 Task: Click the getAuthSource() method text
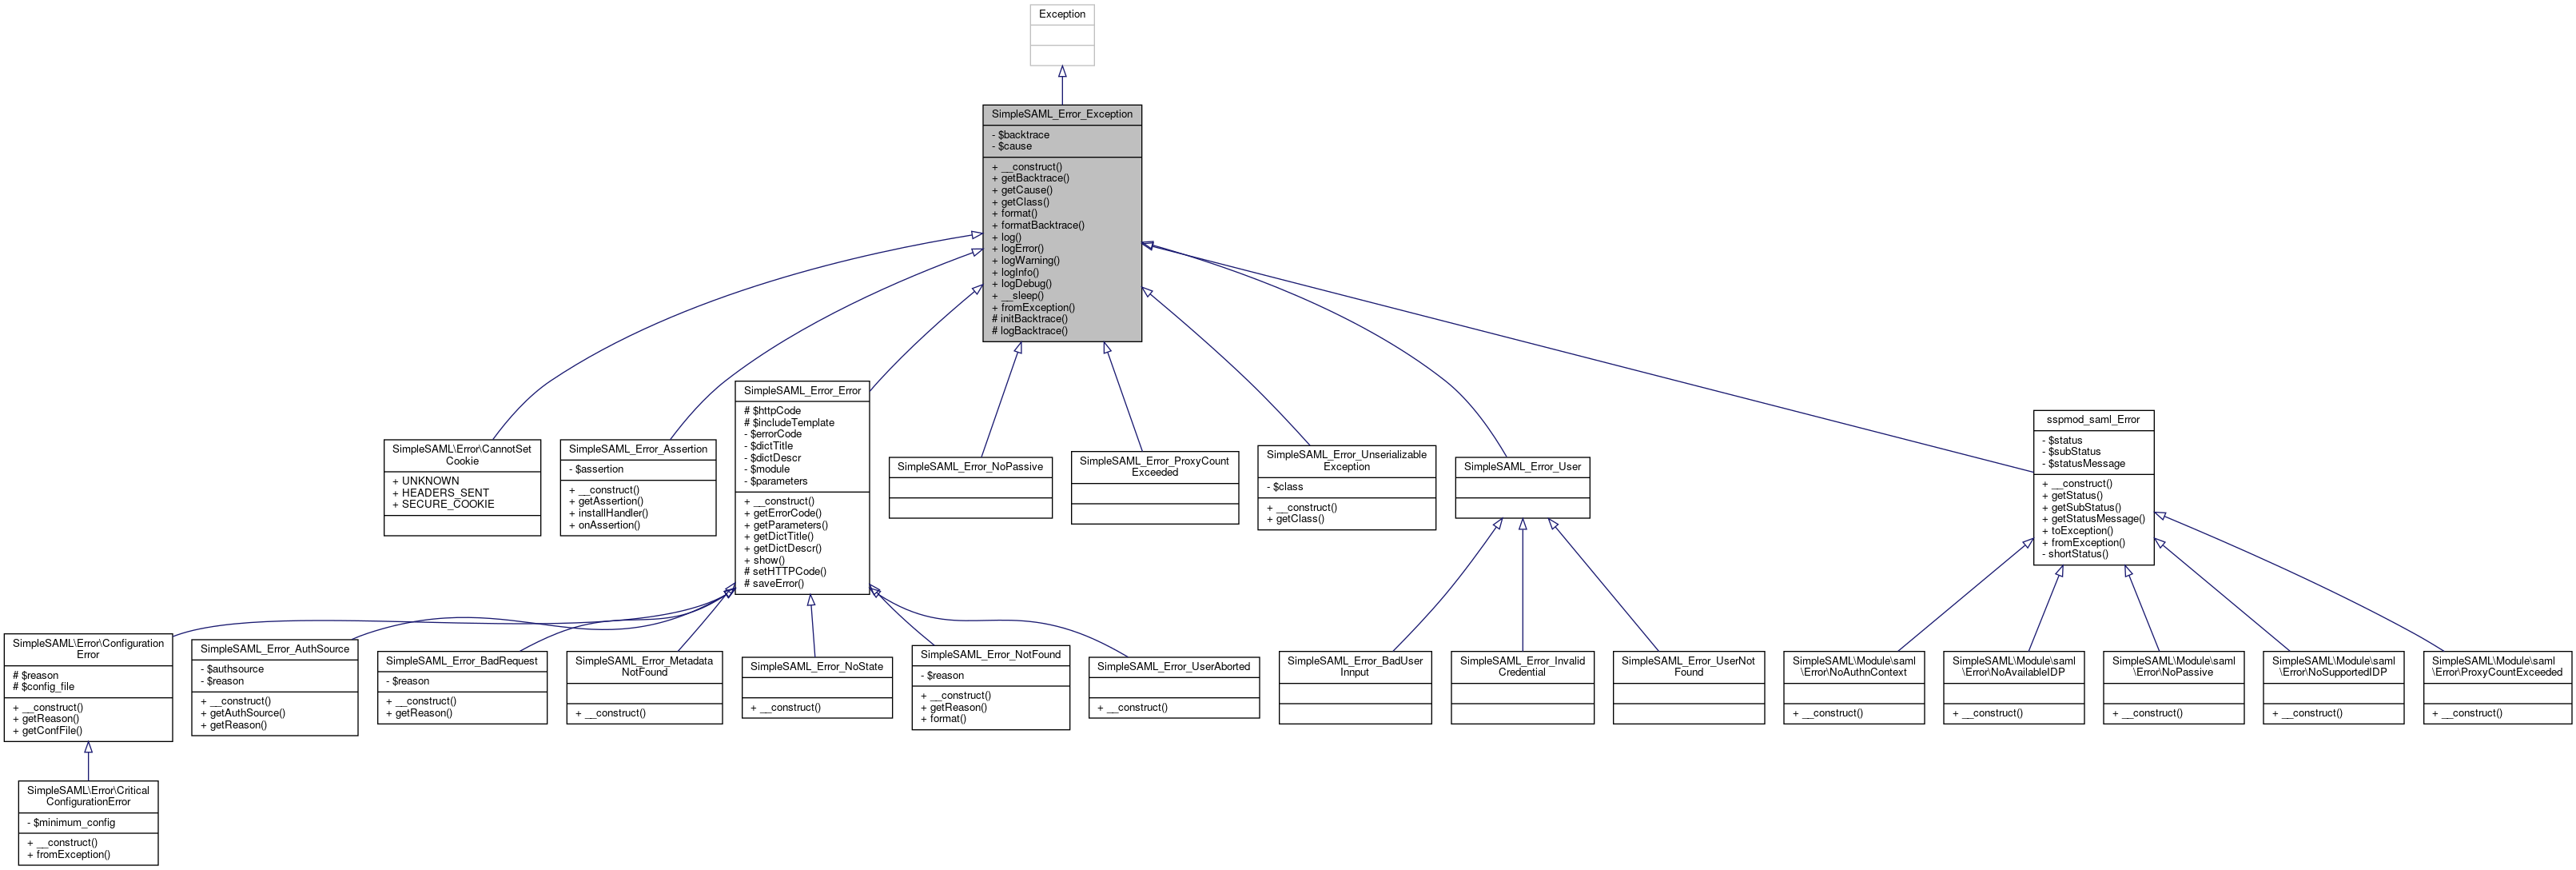[x=243, y=713]
